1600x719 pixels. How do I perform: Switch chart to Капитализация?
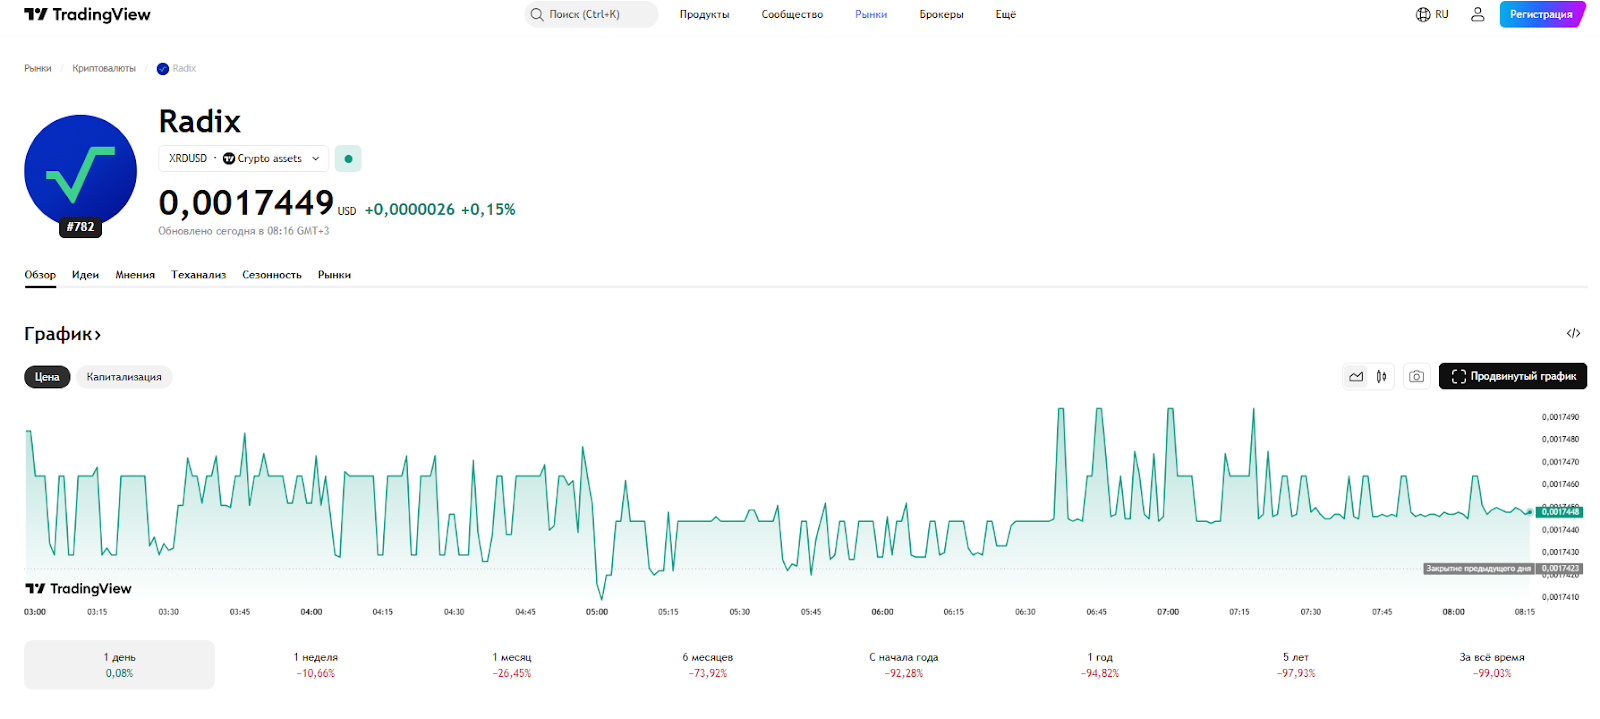(124, 377)
